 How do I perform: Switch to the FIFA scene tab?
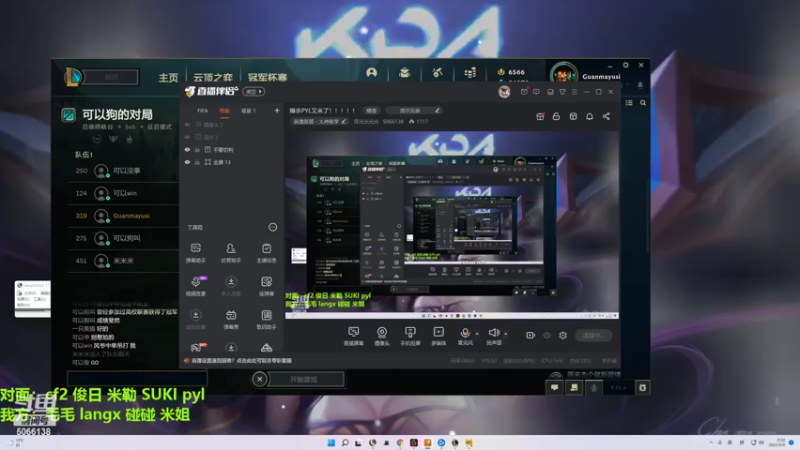coord(203,111)
